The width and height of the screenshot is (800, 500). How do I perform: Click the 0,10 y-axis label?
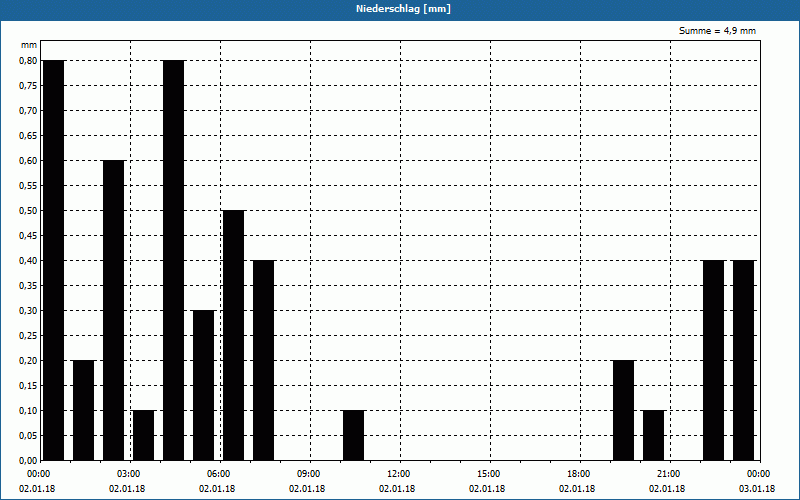28,411
